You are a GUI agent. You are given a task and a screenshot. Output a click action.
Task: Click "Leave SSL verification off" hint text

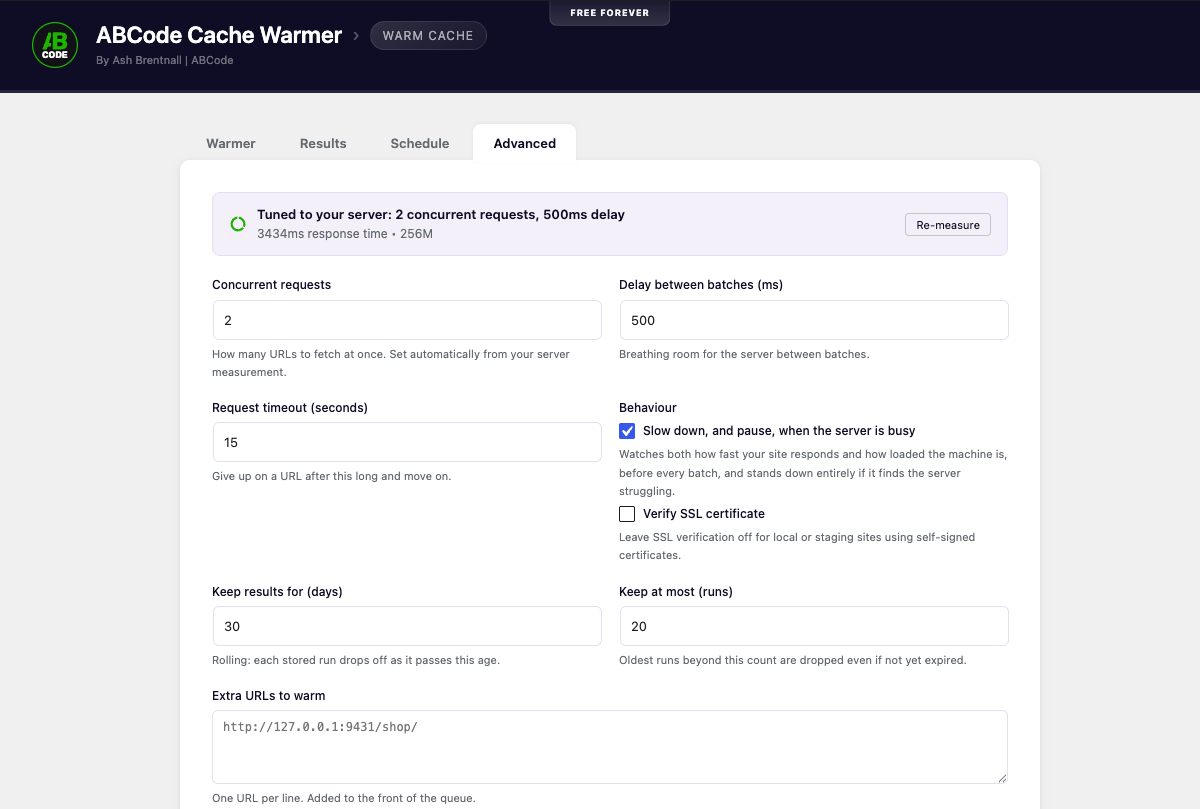[797, 546]
